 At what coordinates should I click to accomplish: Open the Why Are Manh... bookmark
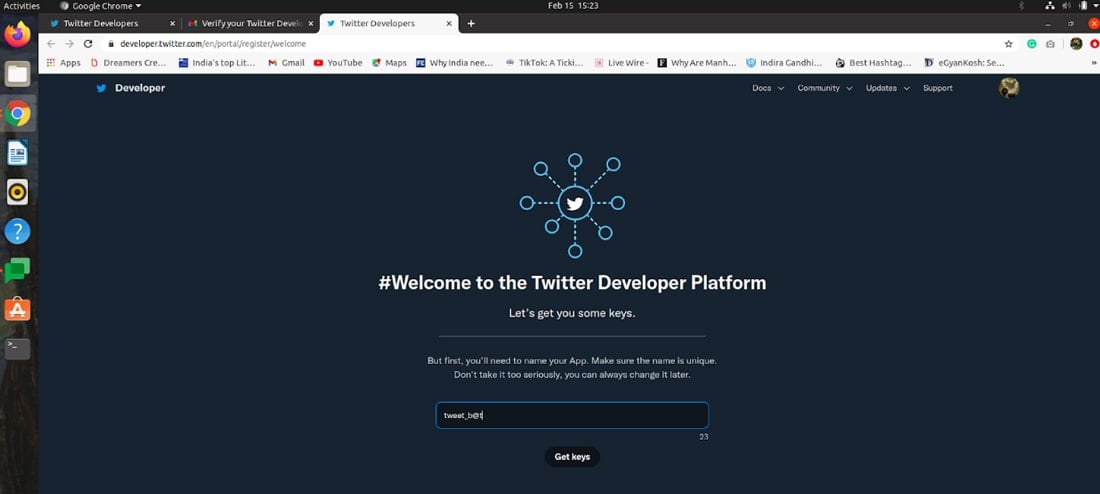697,62
